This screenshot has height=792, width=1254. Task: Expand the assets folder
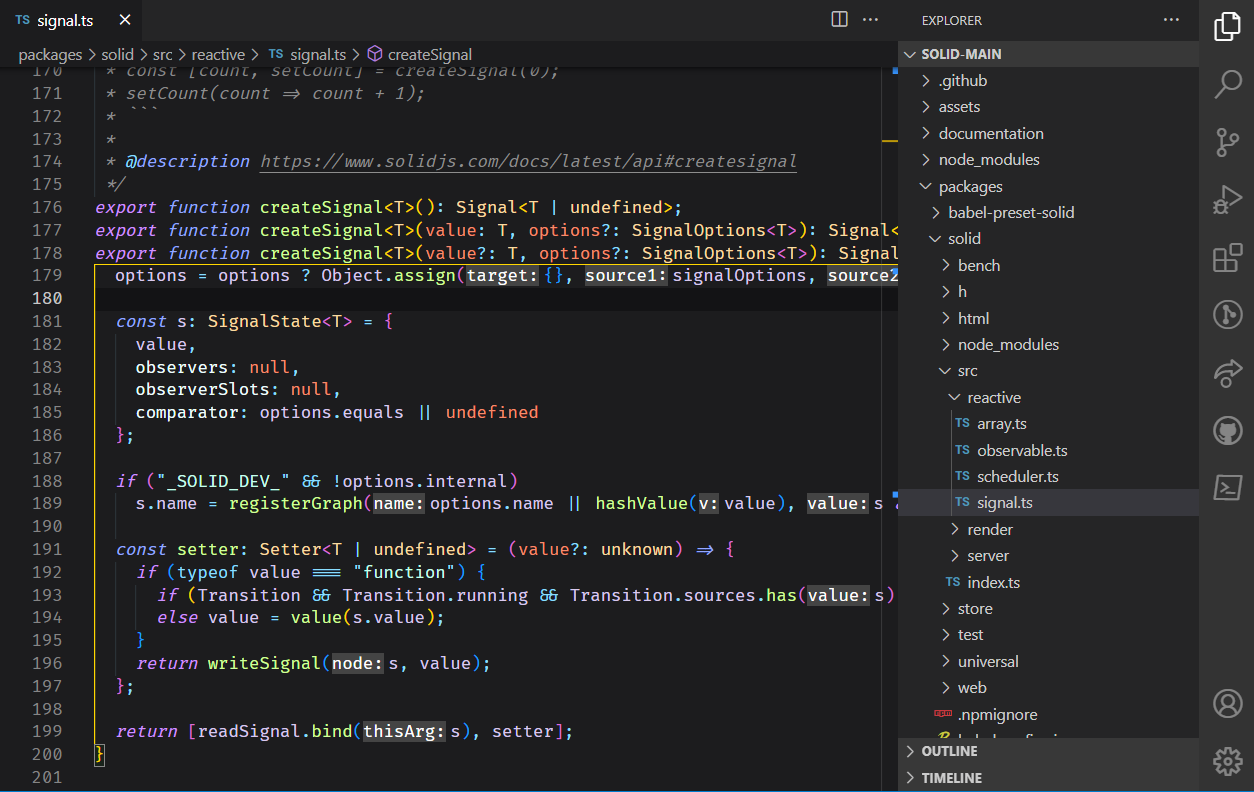click(x=1048, y=107)
